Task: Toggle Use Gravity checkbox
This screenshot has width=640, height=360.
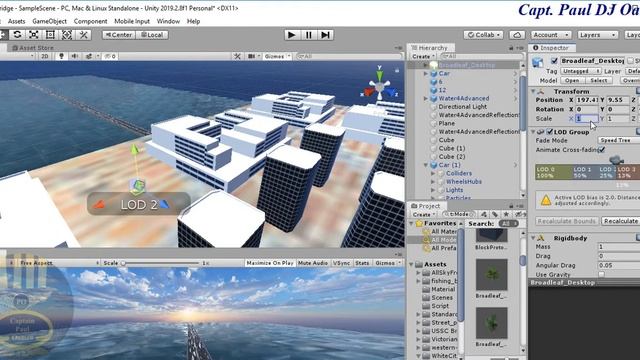Action: (x=602, y=275)
